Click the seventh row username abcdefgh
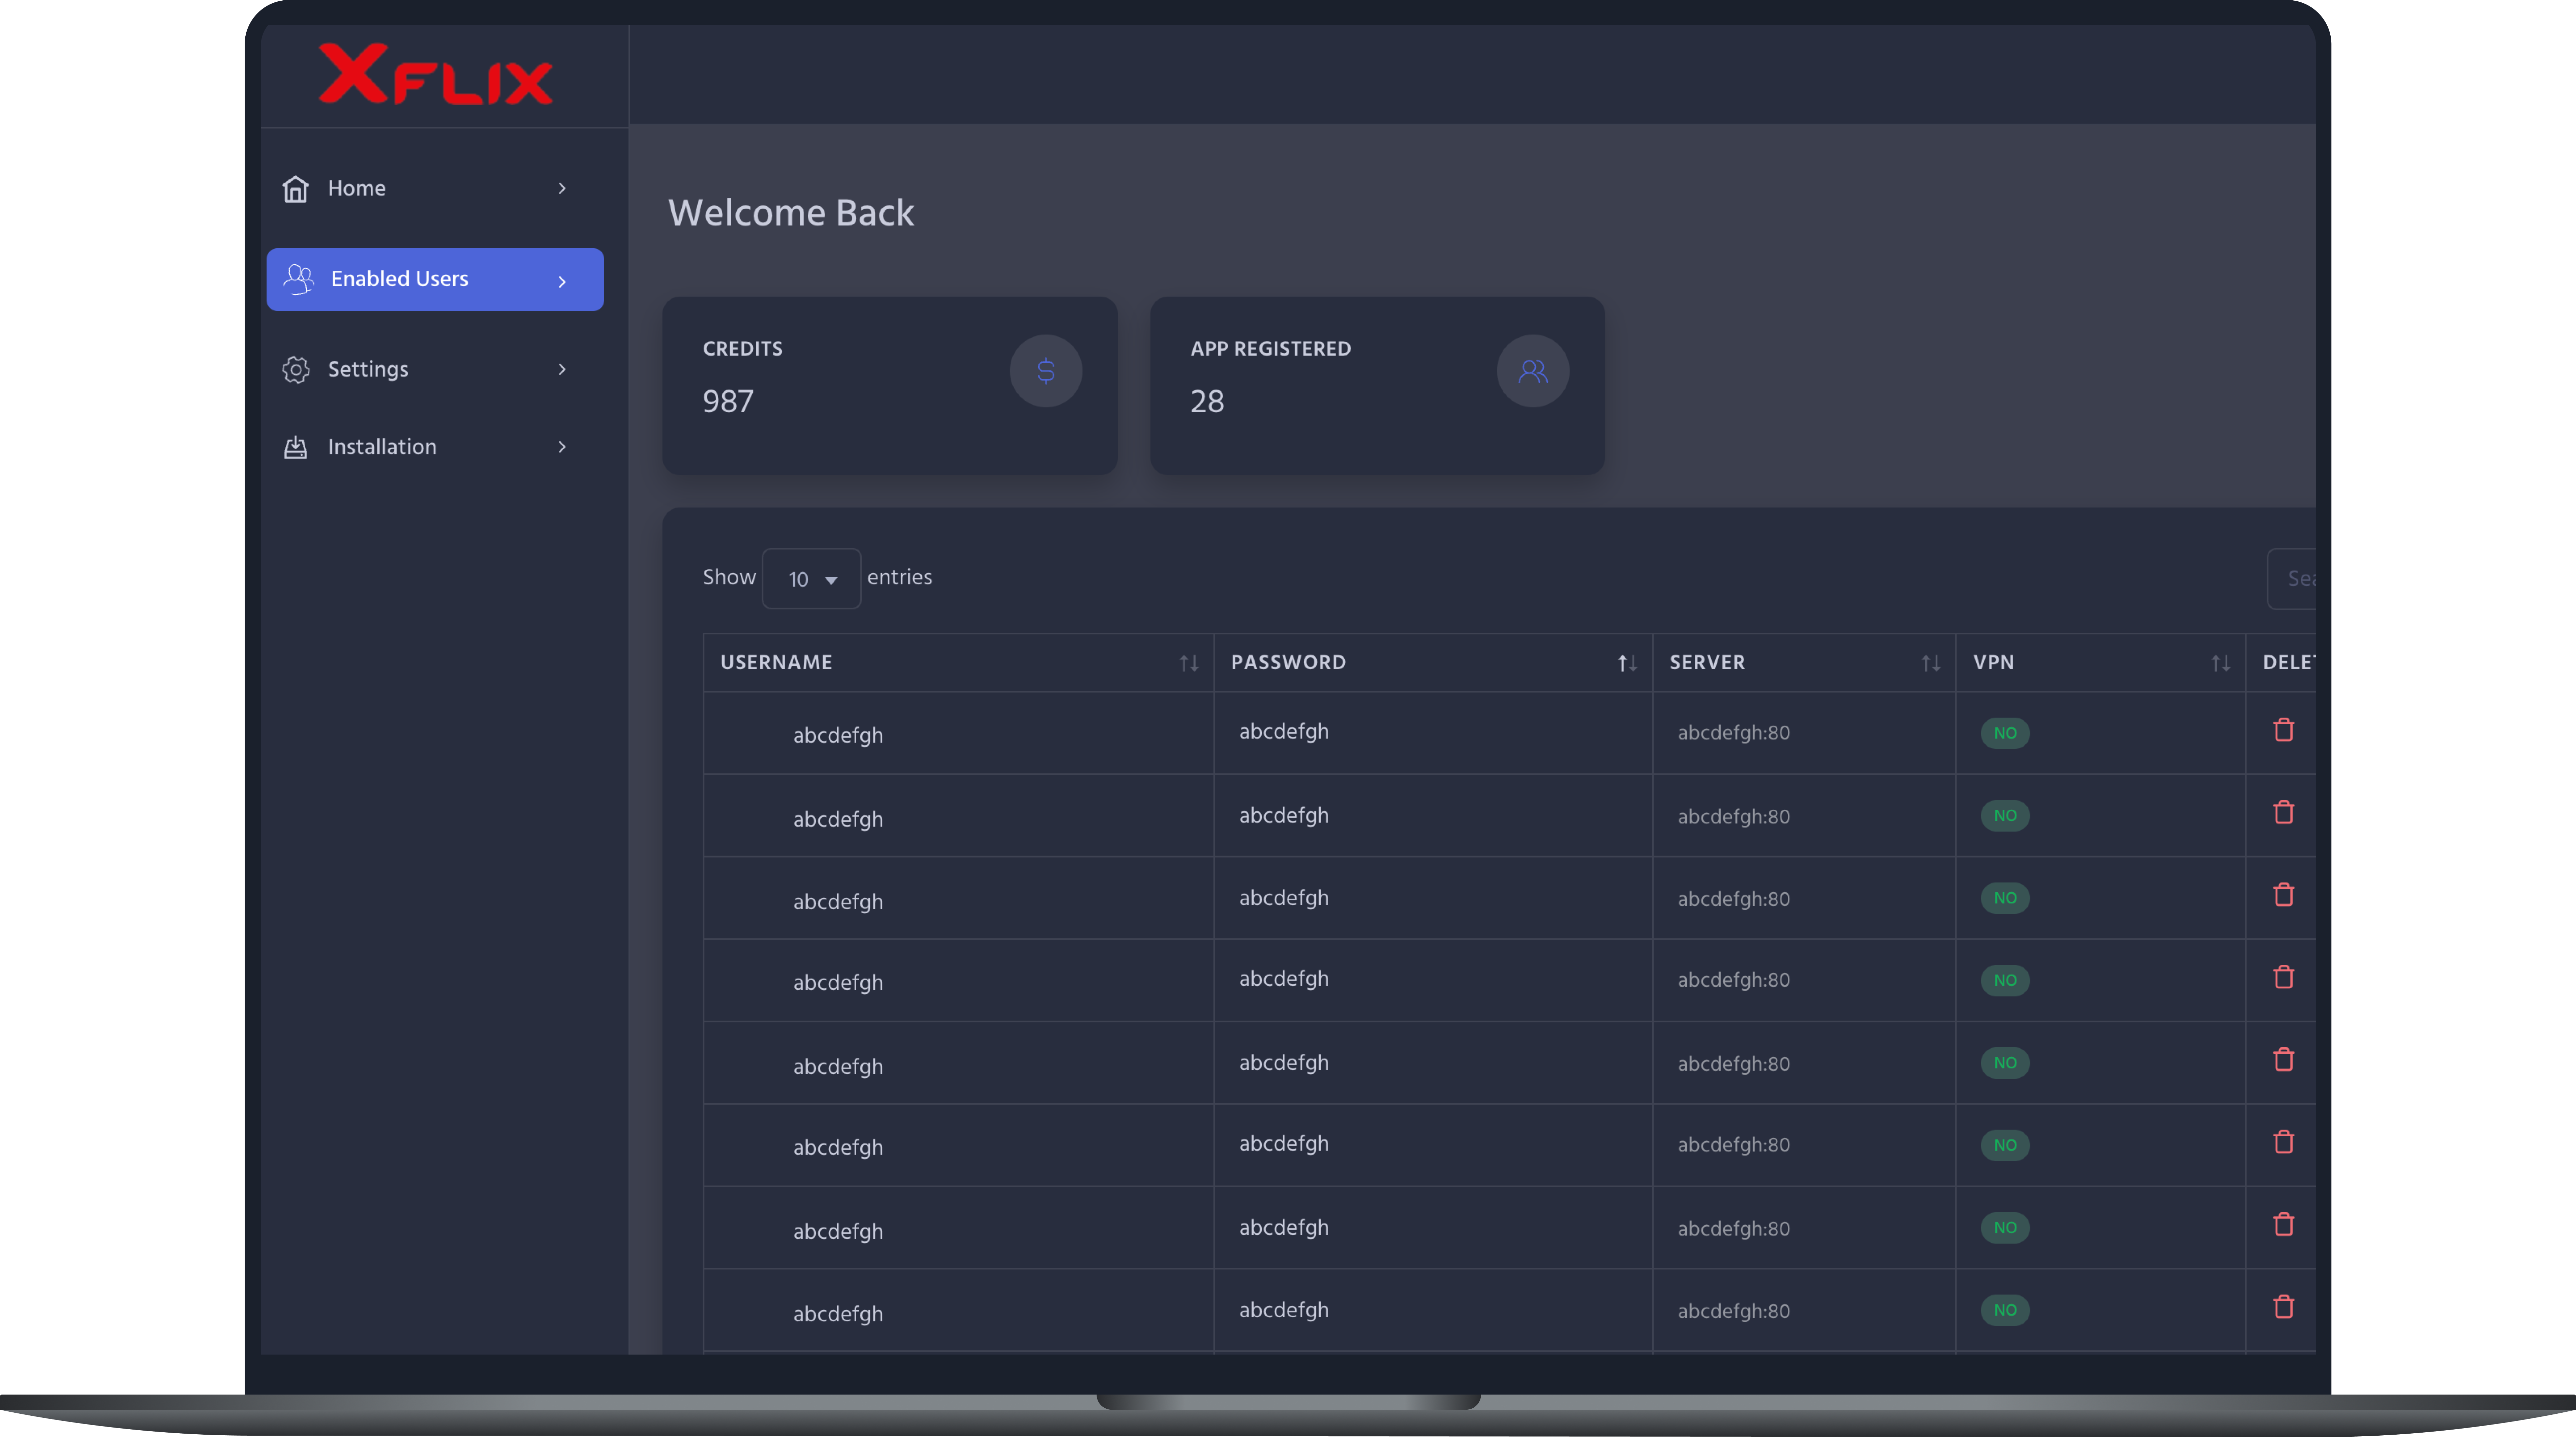 pos(838,1232)
